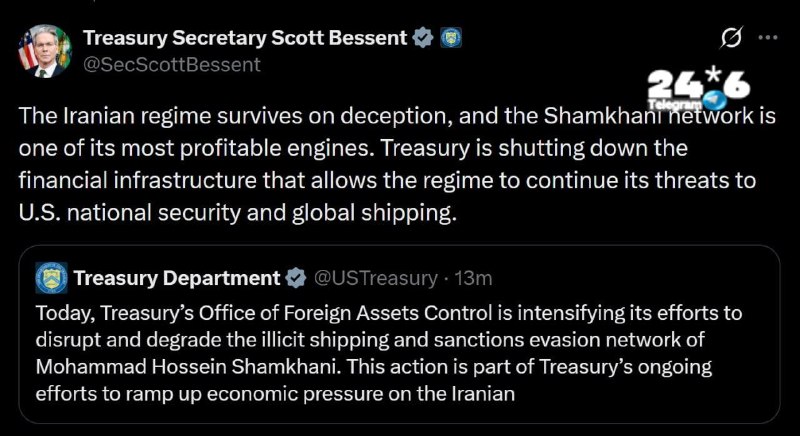Click the quoted post's last line 'efforts to ramp up'
Viewport: 800px width, 436px height.
pos(275,394)
